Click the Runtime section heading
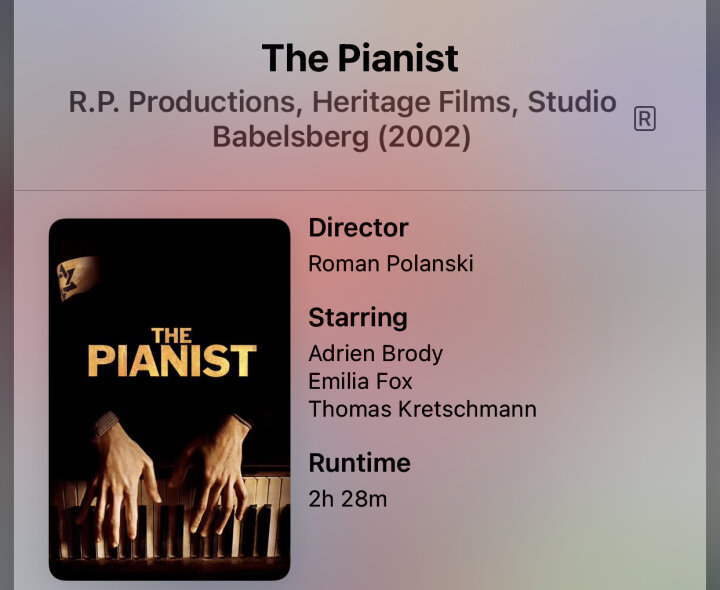Image resolution: width=720 pixels, height=590 pixels. [360, 463]
